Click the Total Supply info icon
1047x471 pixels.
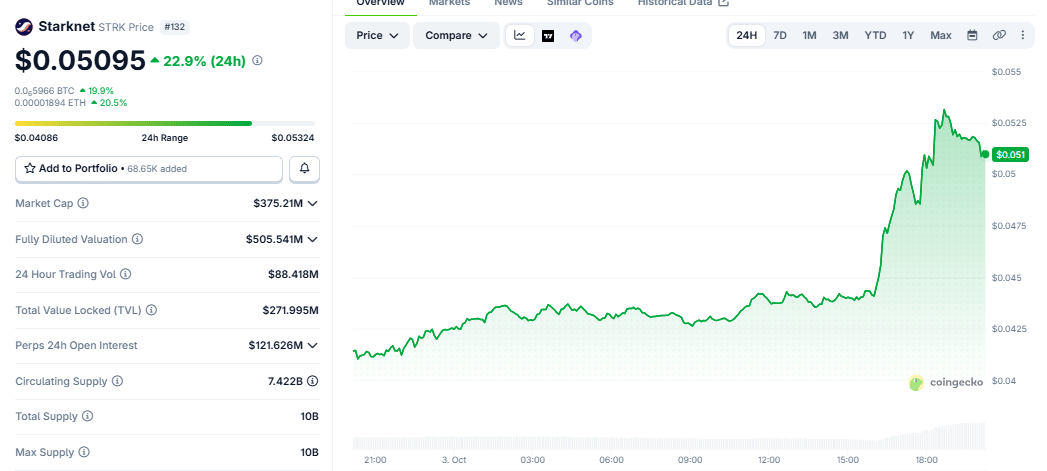click(x=87, y=416)
